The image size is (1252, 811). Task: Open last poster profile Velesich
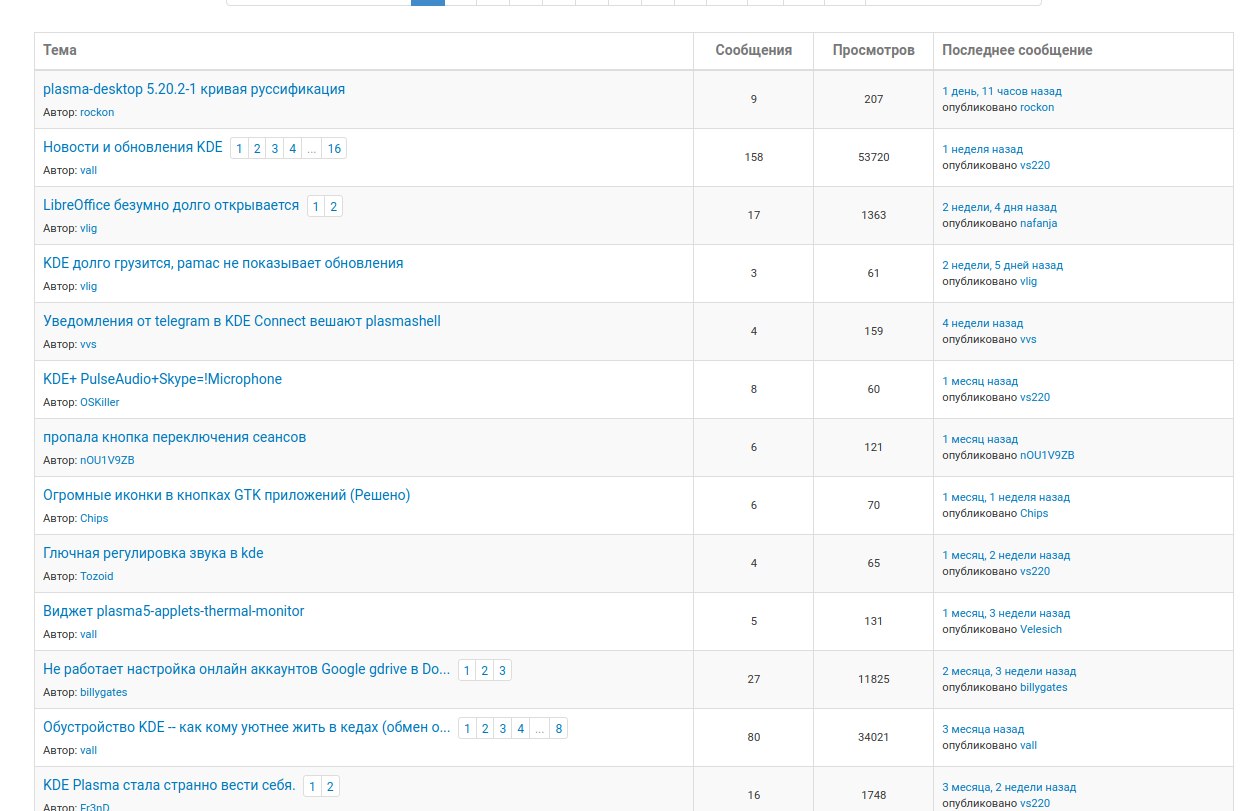1041,629
